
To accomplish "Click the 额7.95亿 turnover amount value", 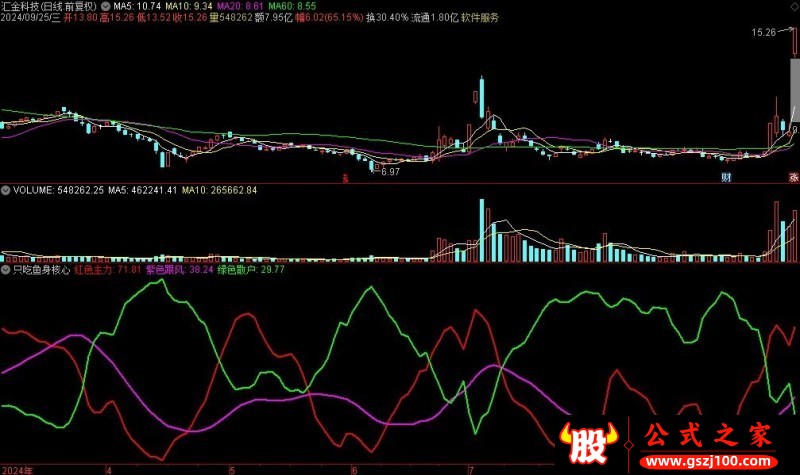I will (x=273, y=17).
